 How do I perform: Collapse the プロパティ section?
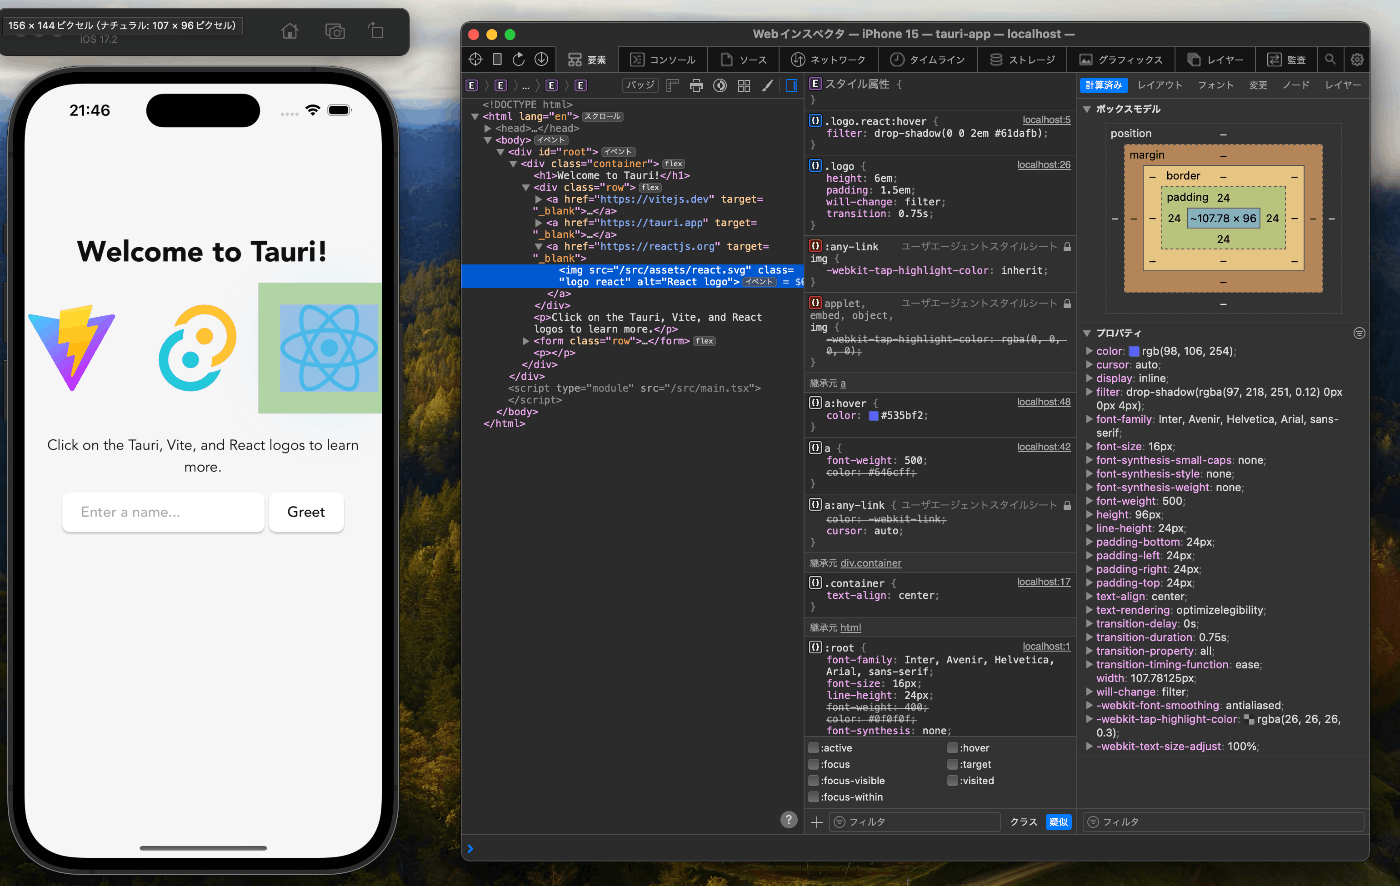point(1088,334)
